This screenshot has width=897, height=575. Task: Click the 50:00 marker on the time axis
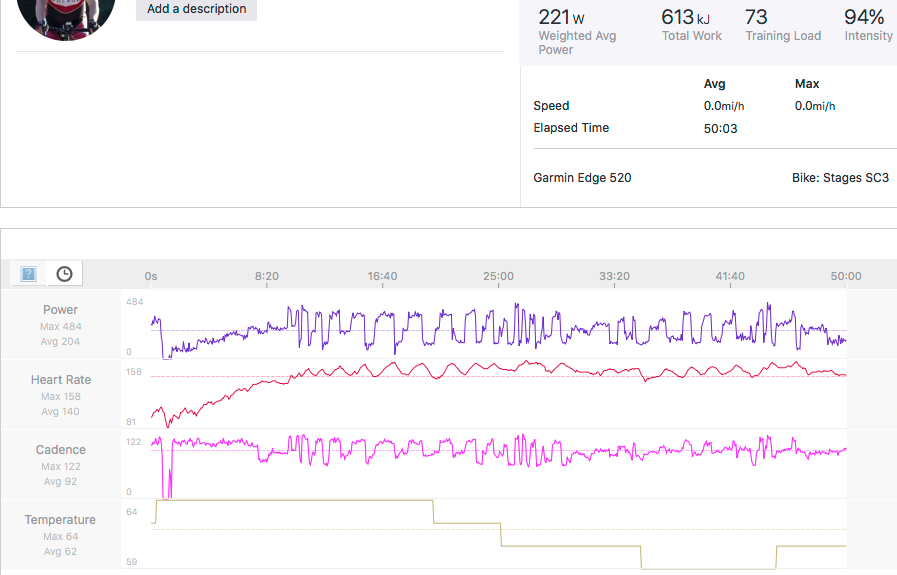(x=846, y=276)
